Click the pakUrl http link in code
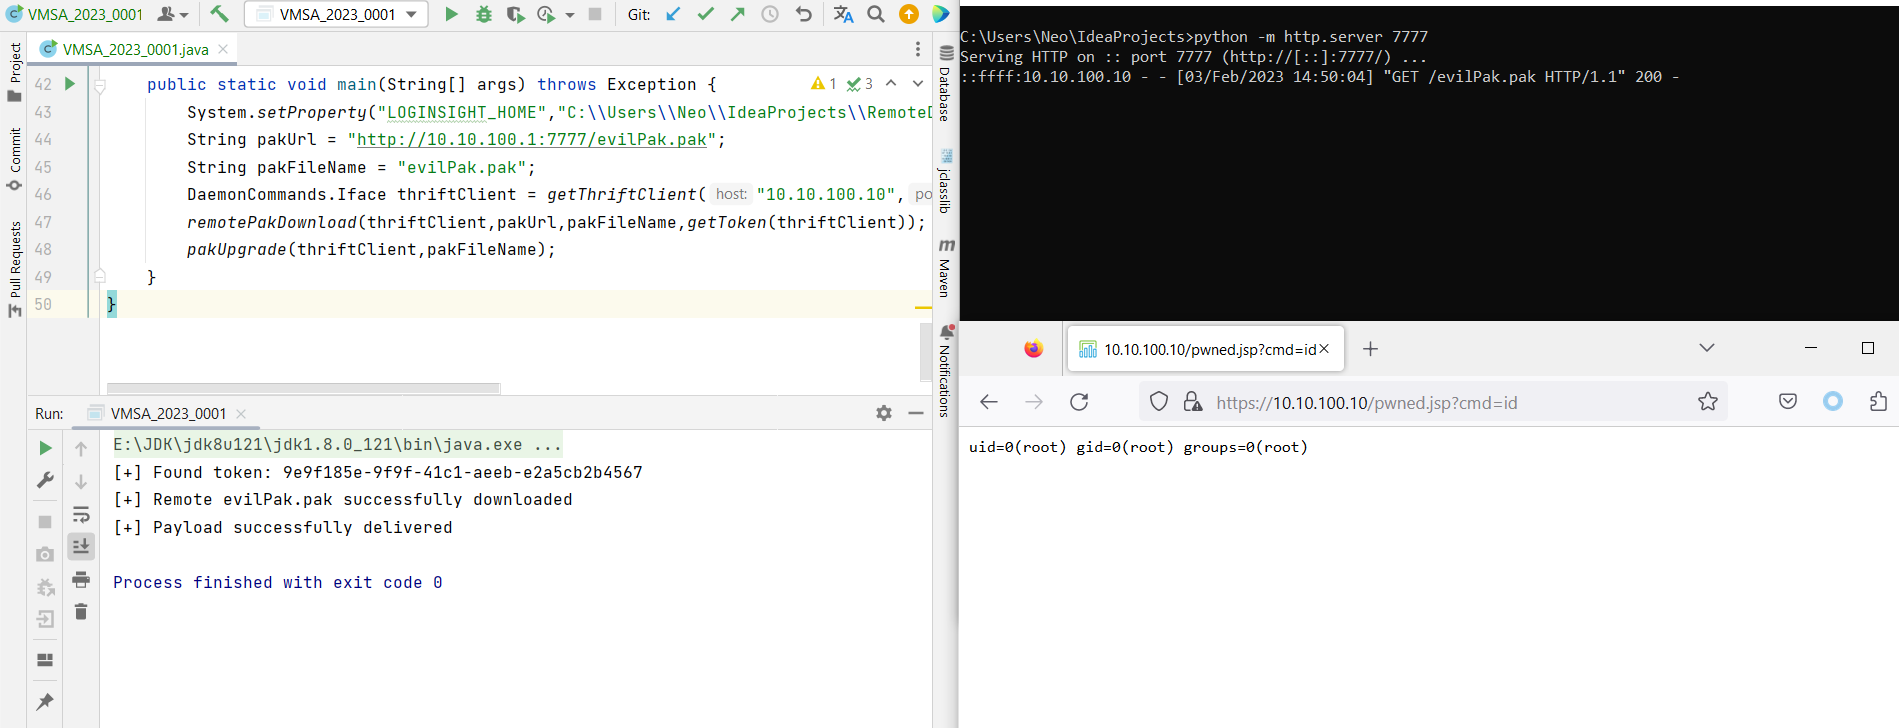Screen dimensions: 1899x728 click(532, 140)
